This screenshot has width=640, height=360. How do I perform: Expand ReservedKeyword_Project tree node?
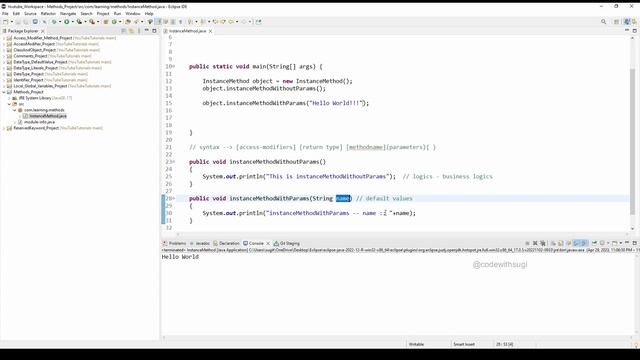[x=4, y=128]
